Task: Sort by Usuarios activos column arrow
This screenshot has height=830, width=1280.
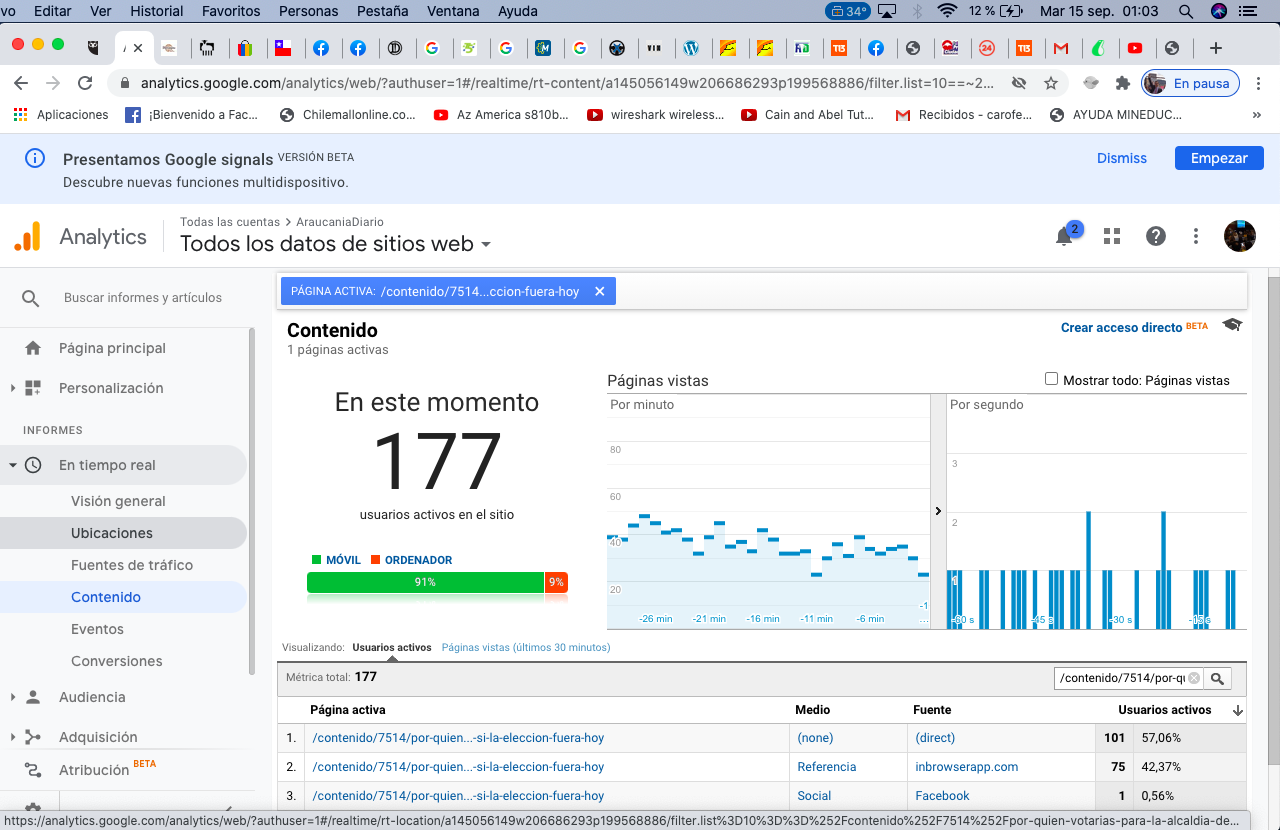Action: pos(1238,710)
